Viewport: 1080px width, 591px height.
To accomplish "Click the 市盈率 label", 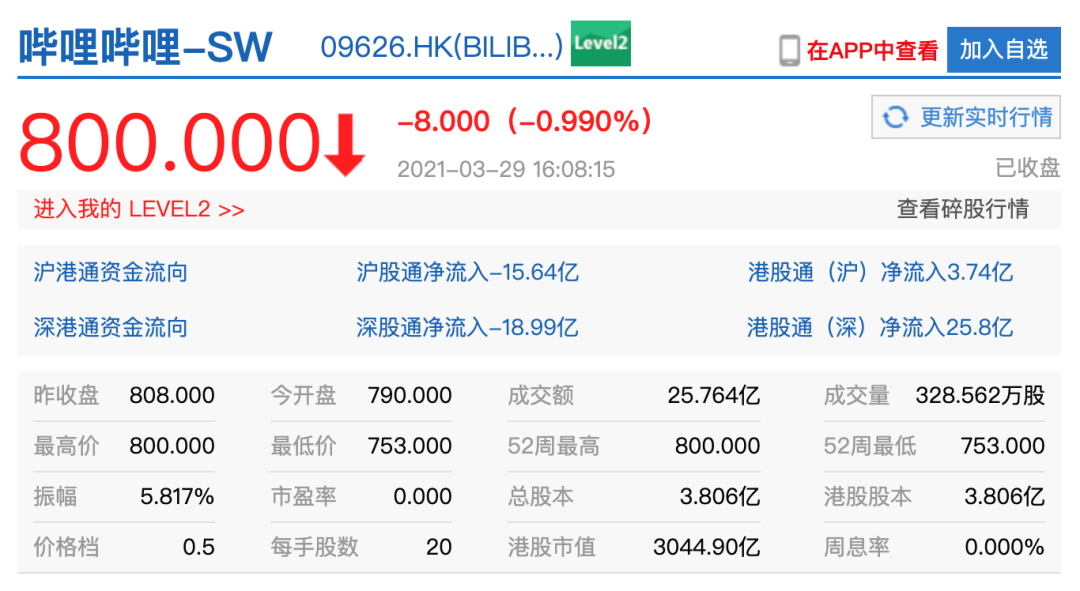I will [x=304, y=497].
